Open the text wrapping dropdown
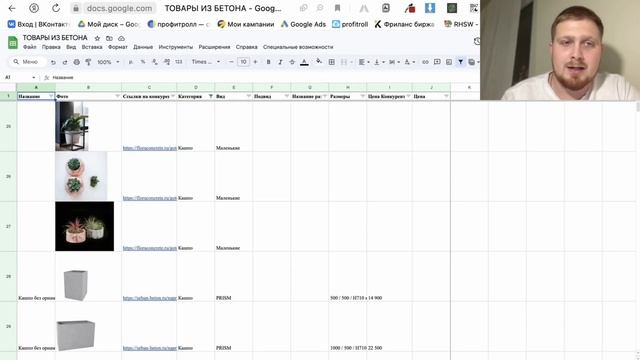The height and width of the screenshot is (360, 640). [x=394, y=62]
